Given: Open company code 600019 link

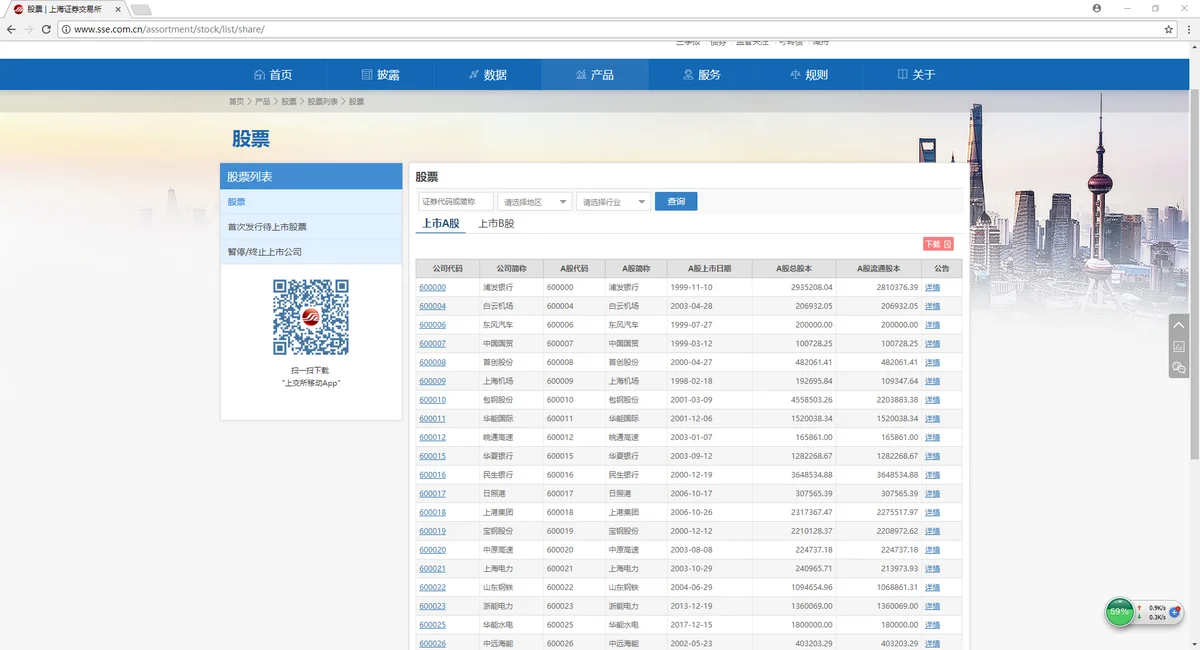Looking at the screenshot, I should 433,531.
